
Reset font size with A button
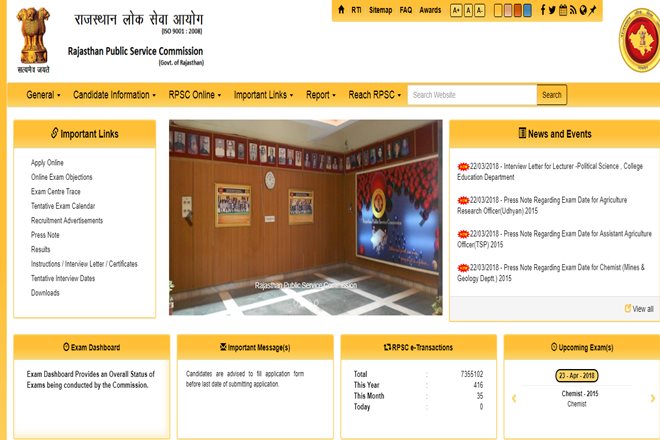pyautogui.click(x=469, y=10)
